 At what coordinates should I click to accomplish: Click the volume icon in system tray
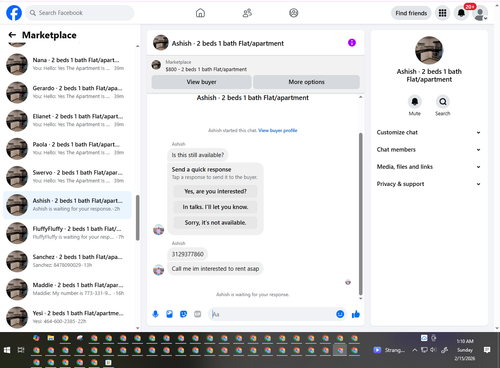433,350
